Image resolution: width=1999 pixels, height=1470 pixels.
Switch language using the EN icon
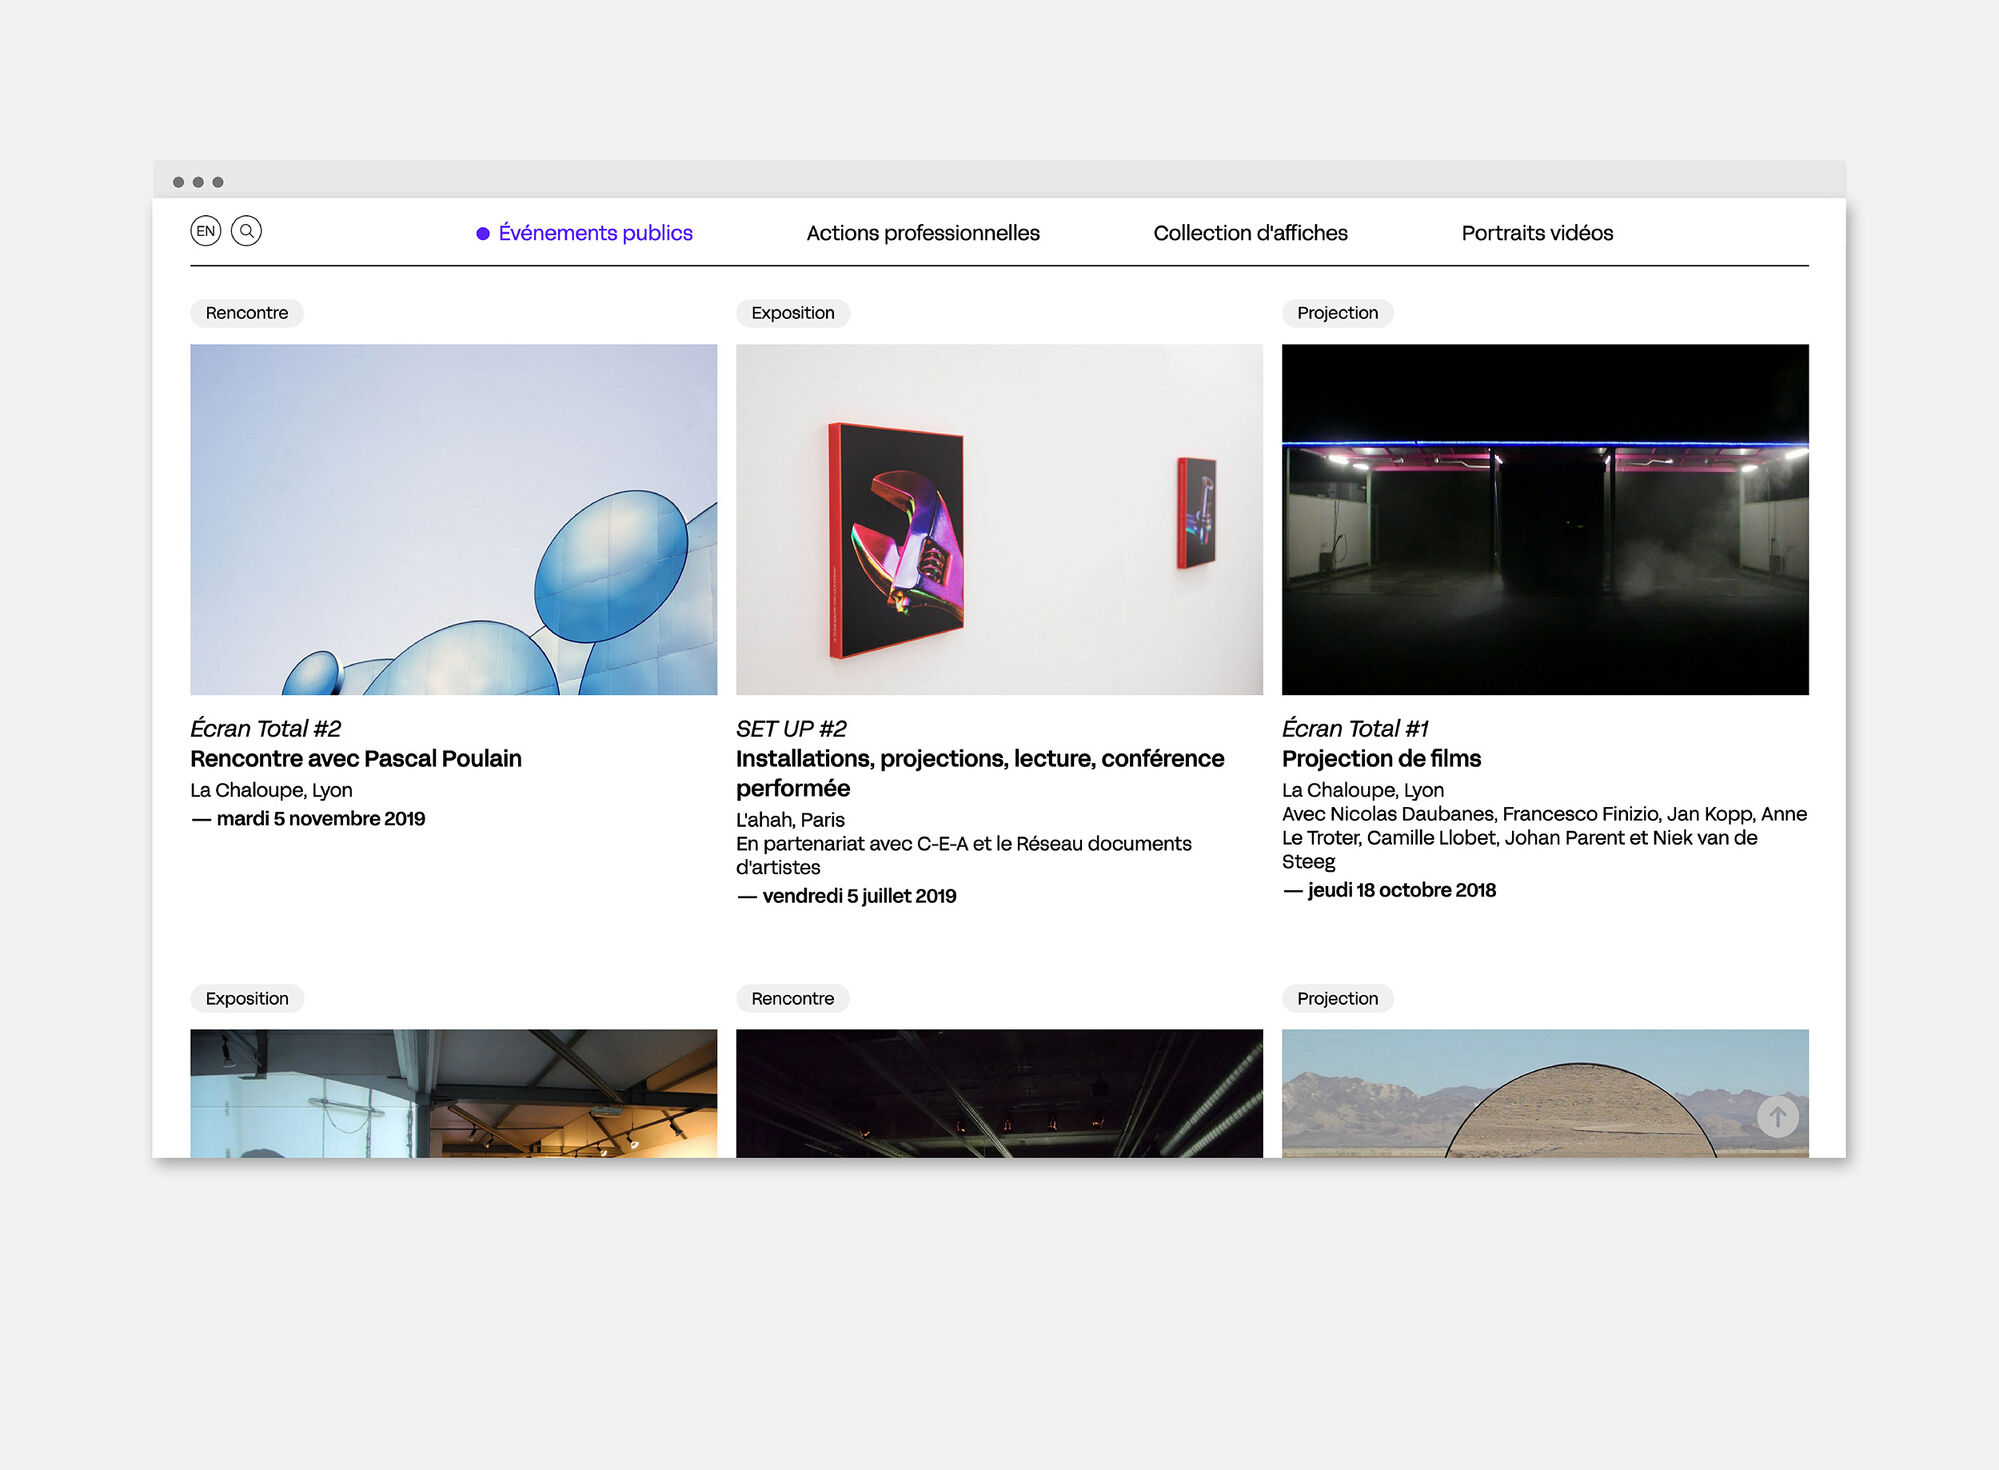206,232
